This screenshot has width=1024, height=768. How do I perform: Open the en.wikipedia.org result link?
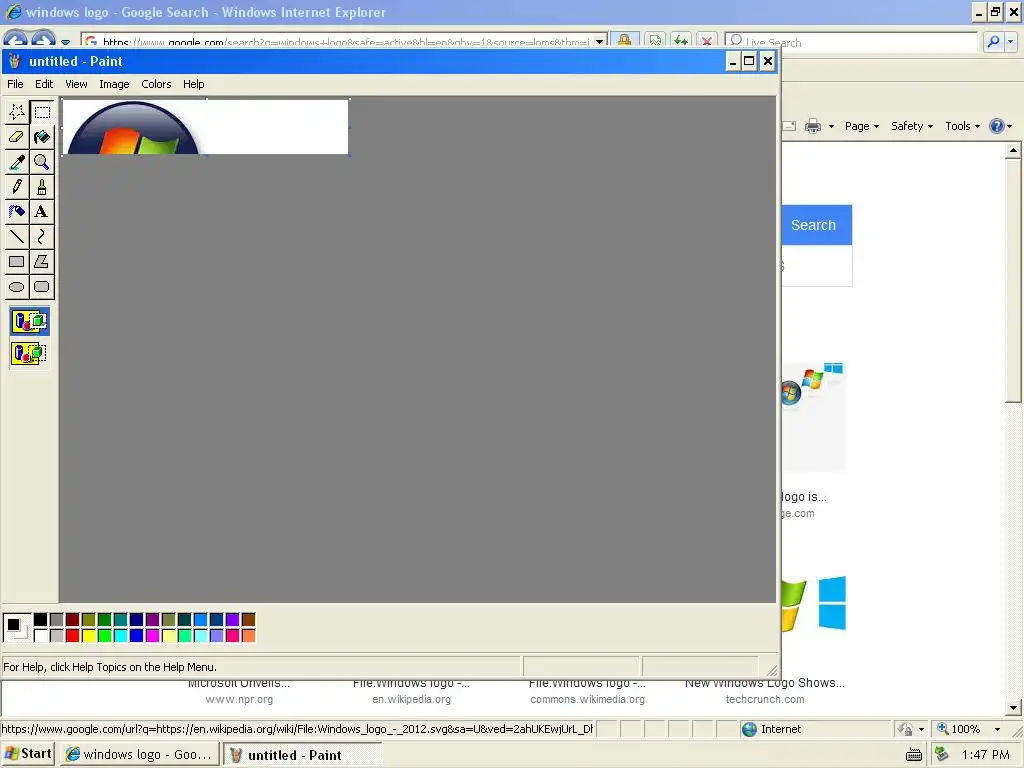tap(411, 699)
